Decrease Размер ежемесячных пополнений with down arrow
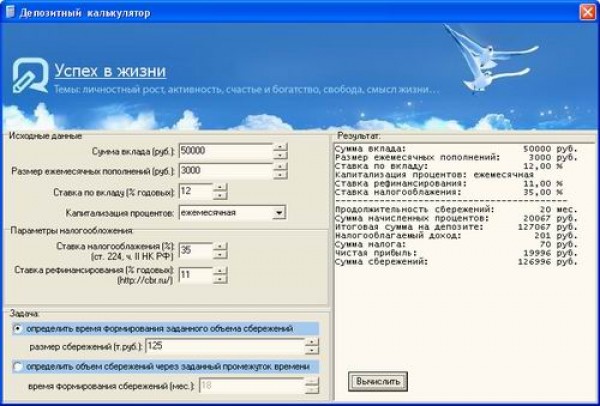 [x=280, y=175]
